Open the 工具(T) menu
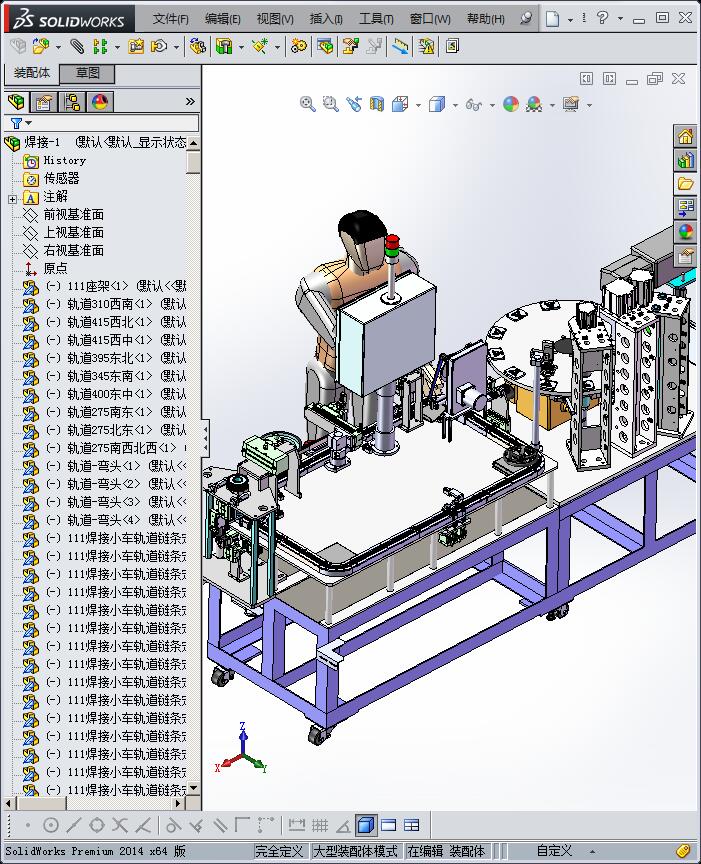The height and width of the screenshot is (864, 701). pyautogui.click(x=376, y=19)
